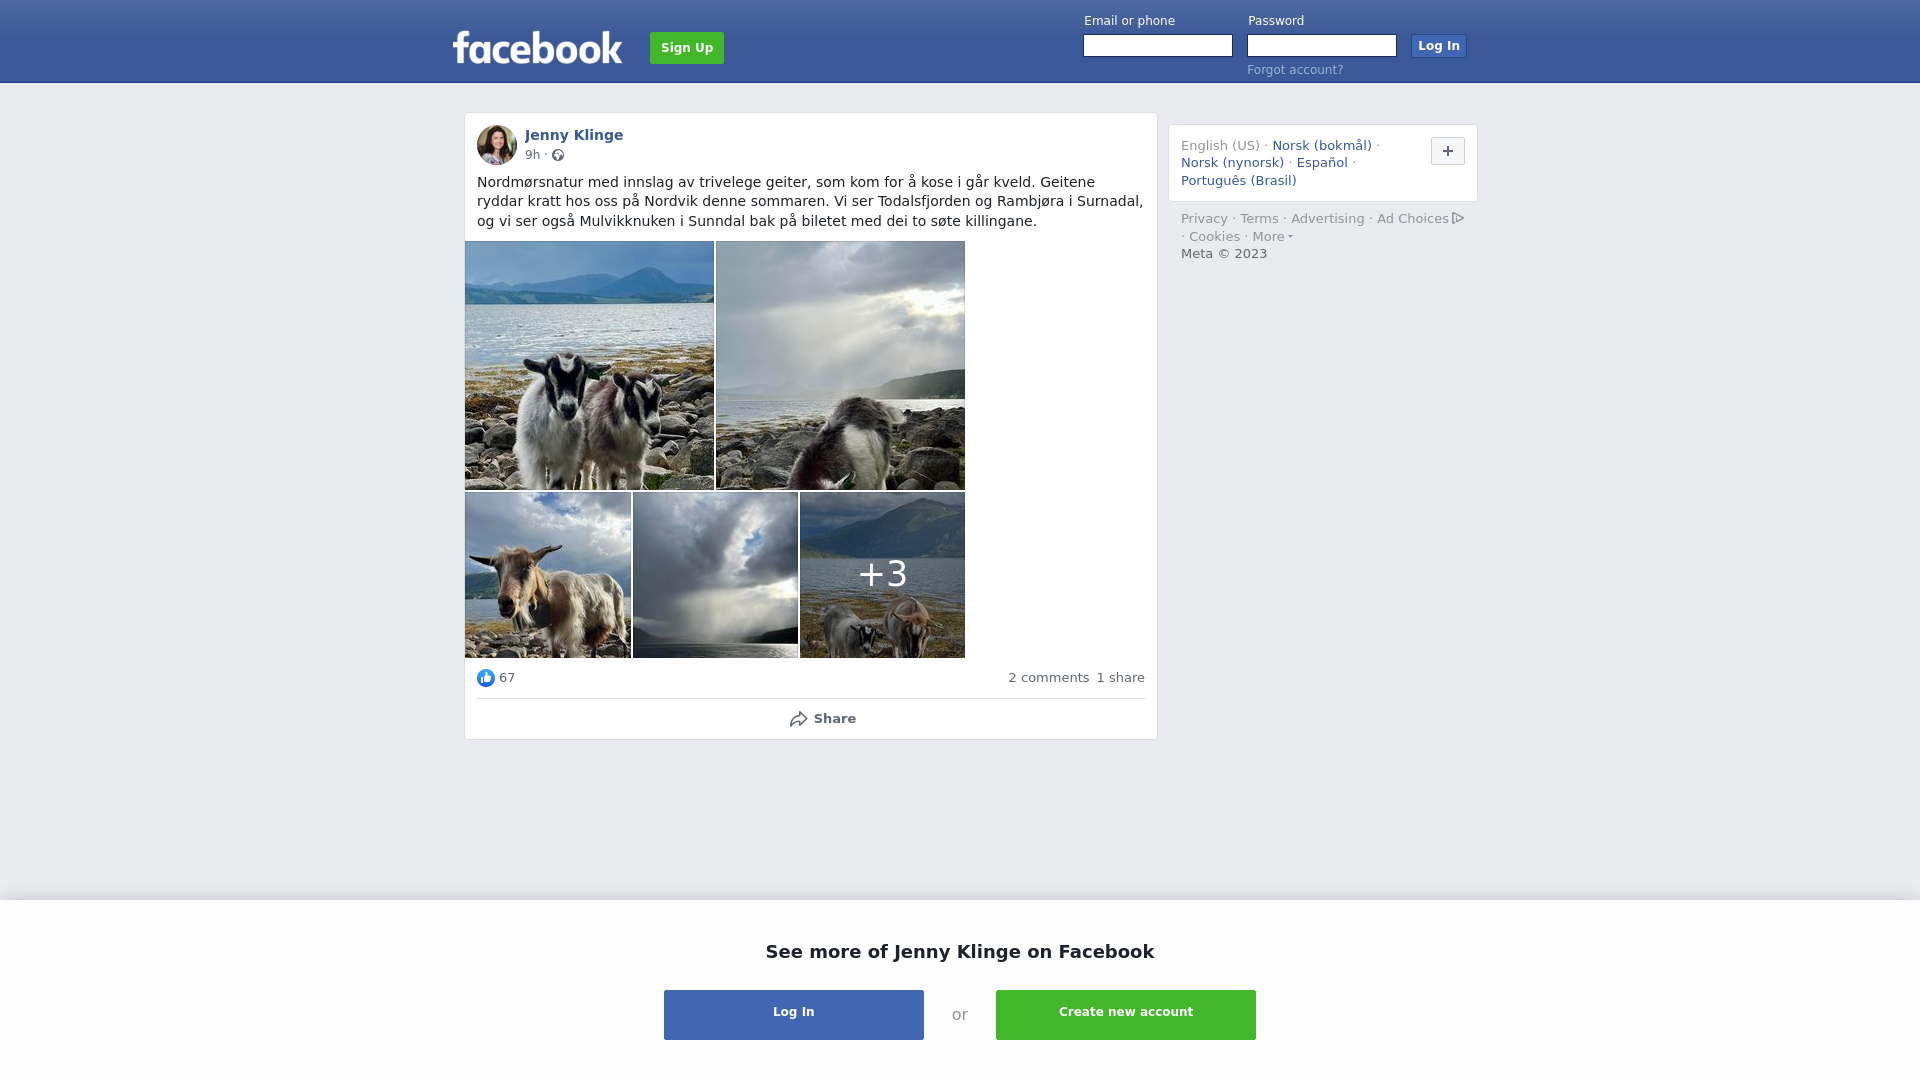Click the Create new account button
Viewport: 1920px width, 1080px height.
click(x=1126, y=1015)
